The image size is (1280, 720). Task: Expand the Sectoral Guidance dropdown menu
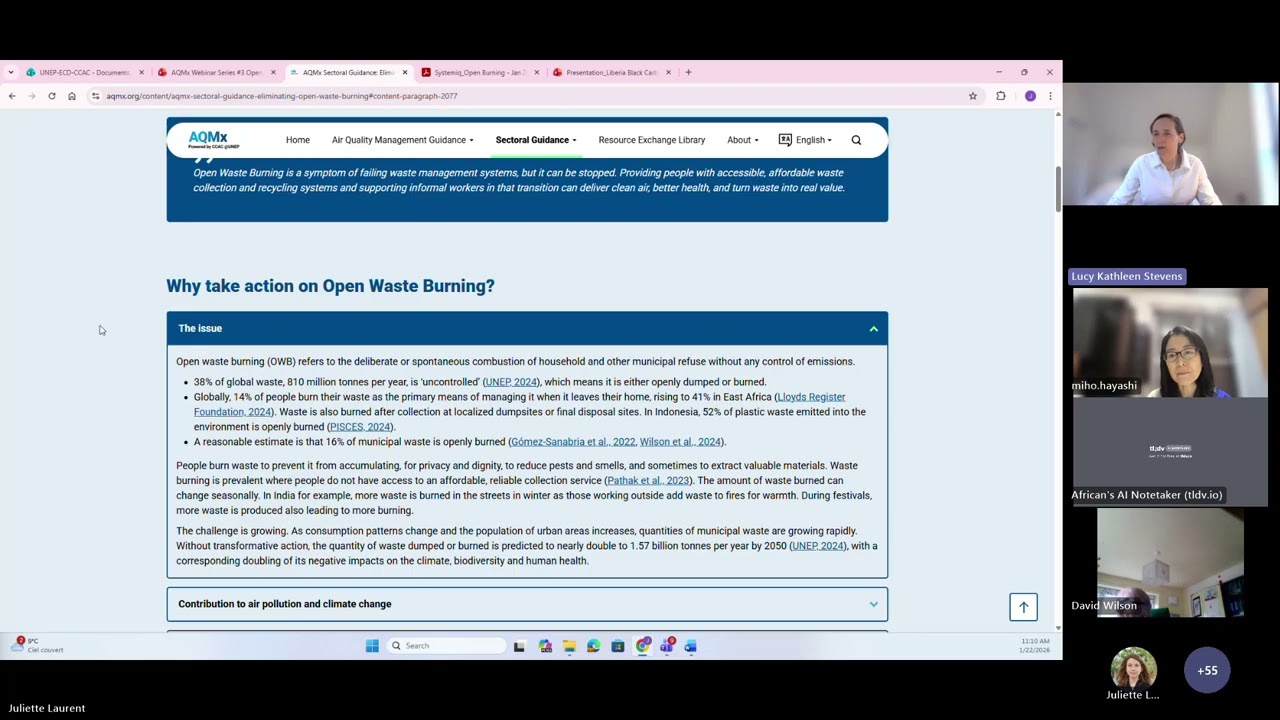tap(536, 140)
